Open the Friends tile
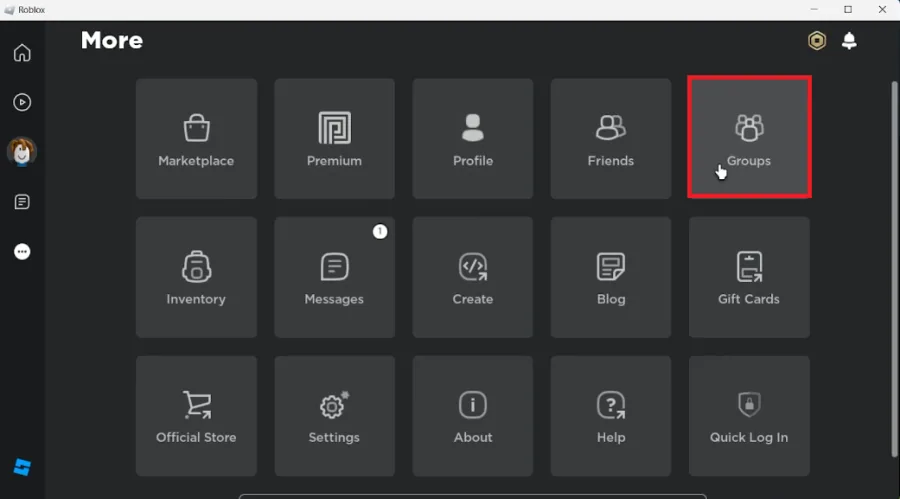900x499 pixels. coord(611,139)
